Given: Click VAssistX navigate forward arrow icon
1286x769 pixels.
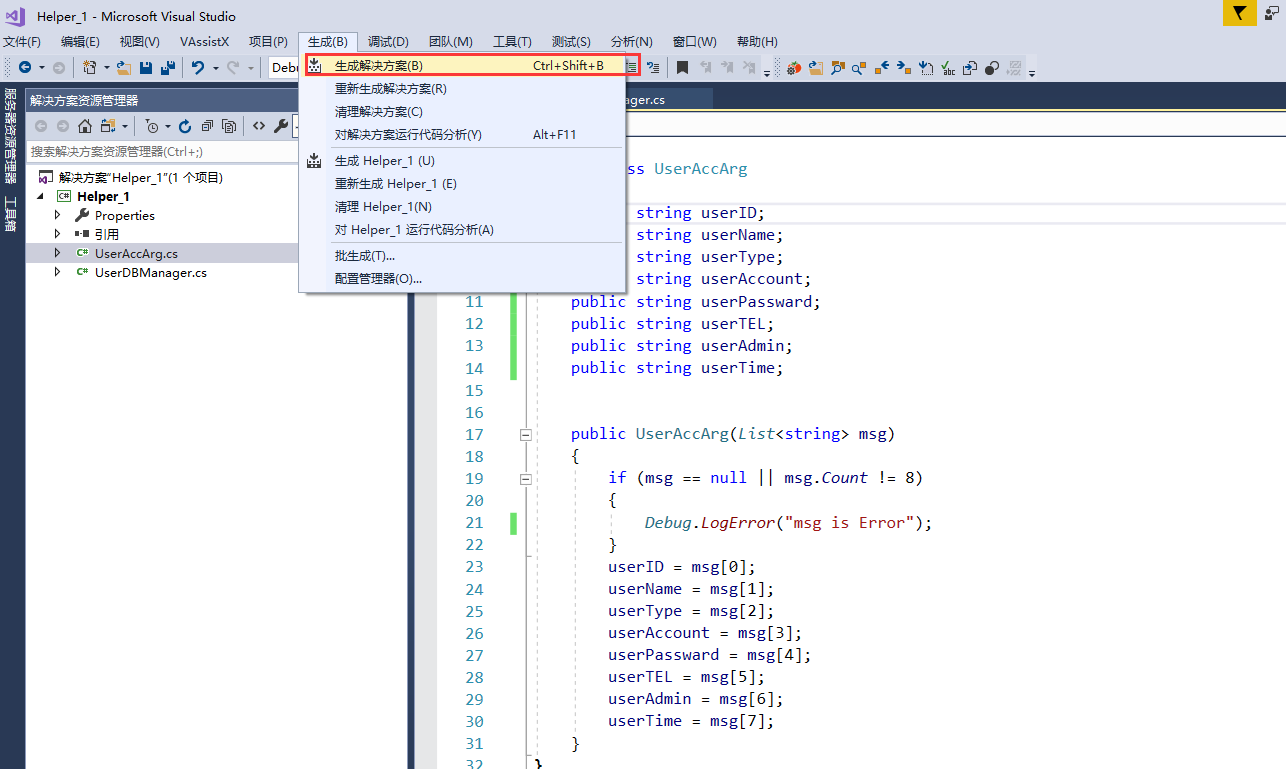Looking at the screenshot, I should (x=904, y=68).
